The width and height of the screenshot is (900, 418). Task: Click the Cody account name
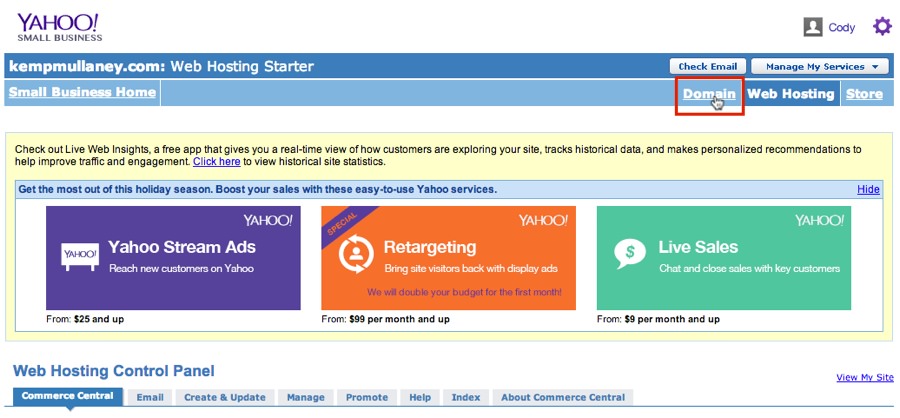[841, 27]
